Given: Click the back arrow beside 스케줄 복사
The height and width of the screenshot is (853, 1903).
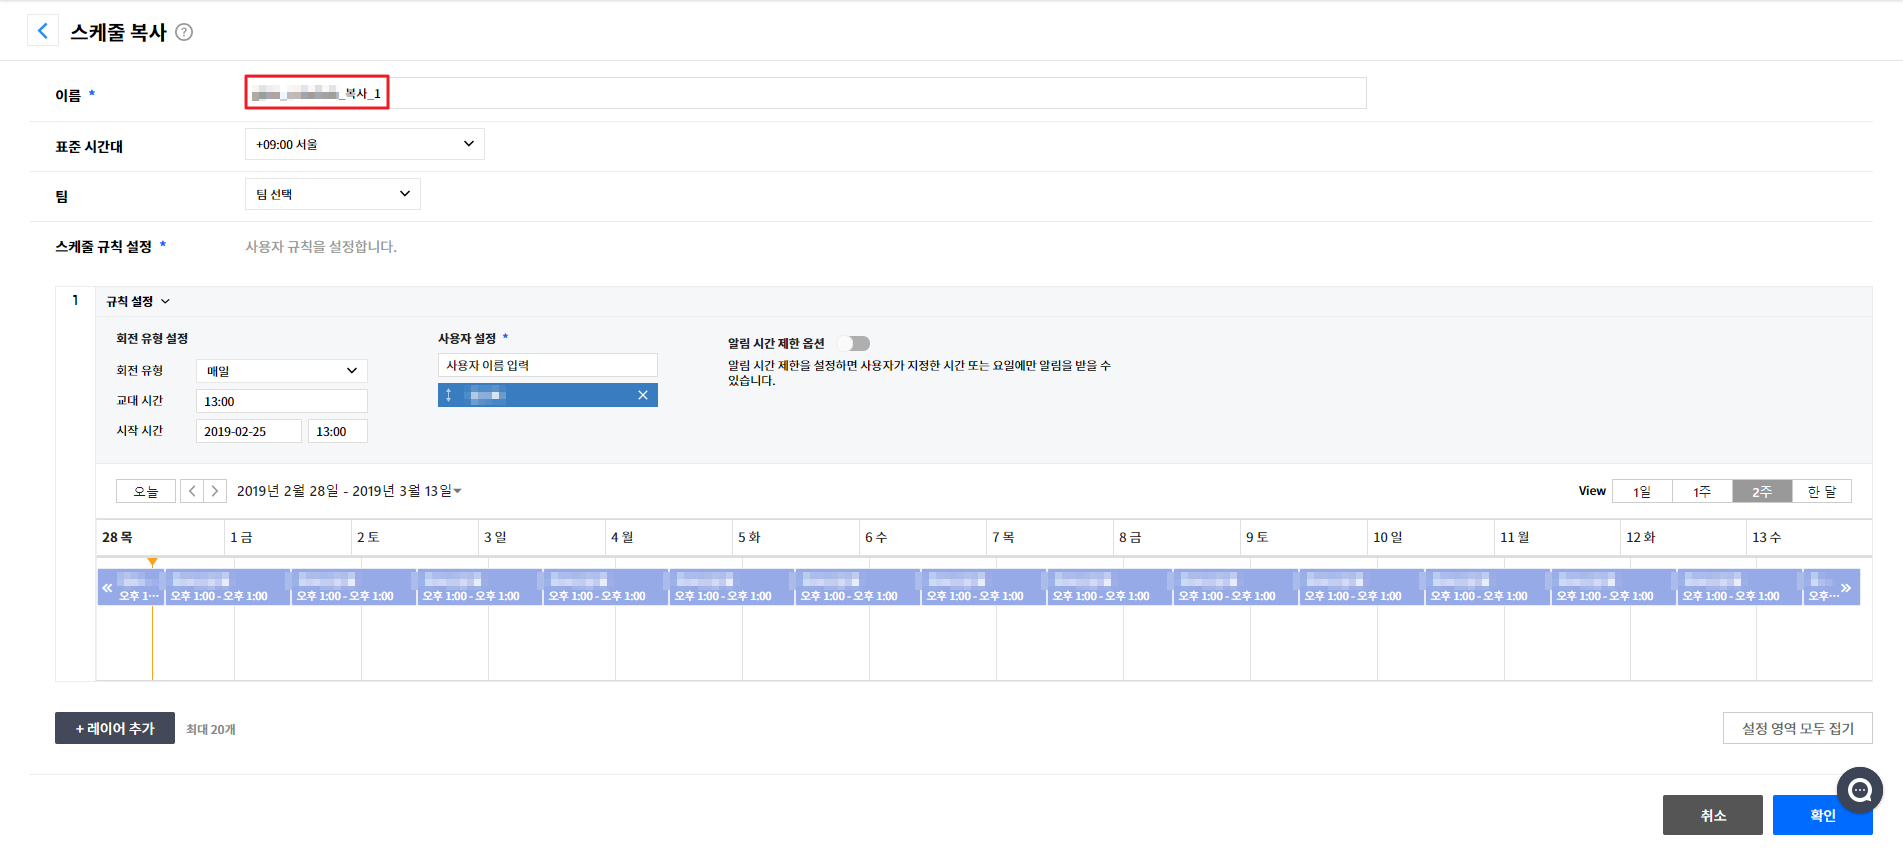Looking at the screenshot, I should click(42, 31).
